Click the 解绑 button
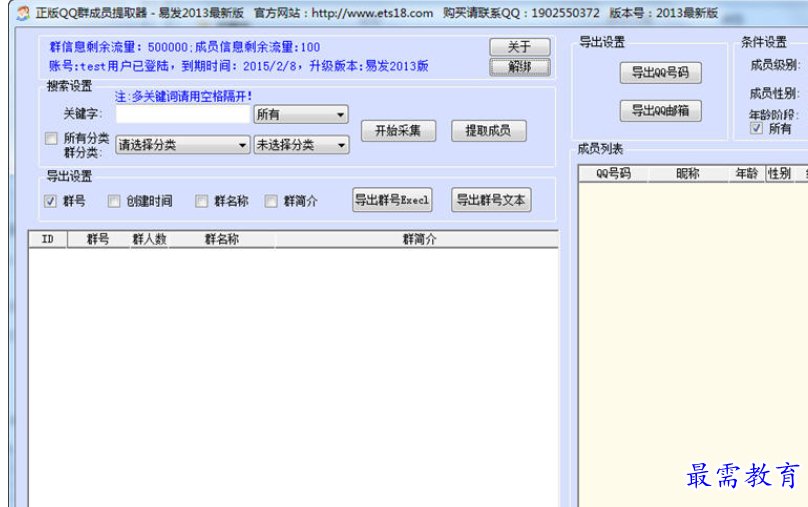Image resolution: width=808 pixels, height=507 pixels. (519, 67)
